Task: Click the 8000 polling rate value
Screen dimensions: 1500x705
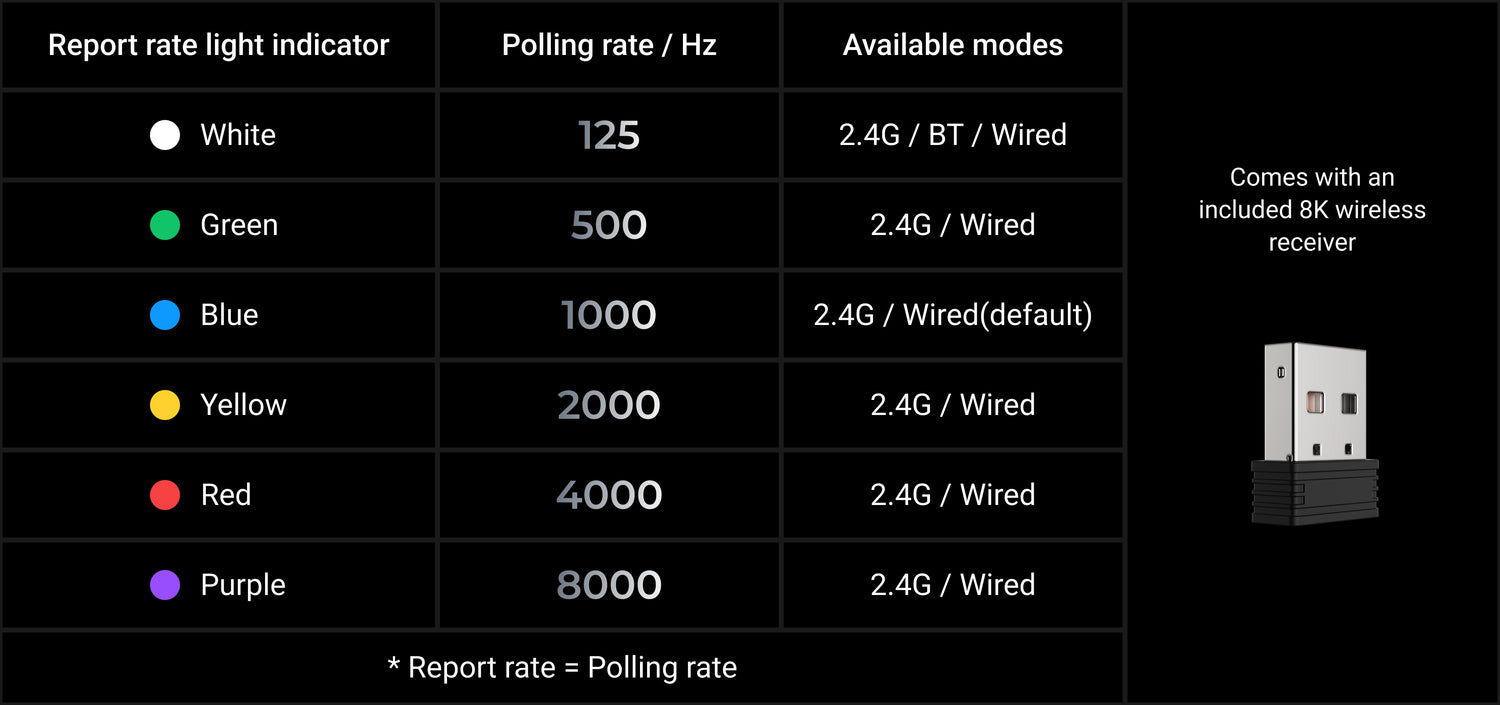Action: click(609, 585)
